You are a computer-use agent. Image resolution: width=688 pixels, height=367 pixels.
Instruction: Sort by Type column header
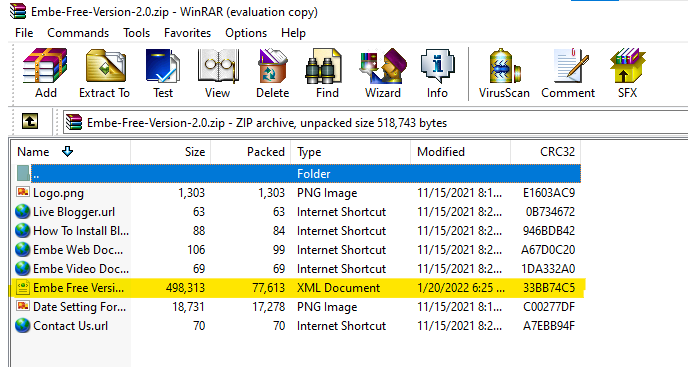[x=351, y=151]
